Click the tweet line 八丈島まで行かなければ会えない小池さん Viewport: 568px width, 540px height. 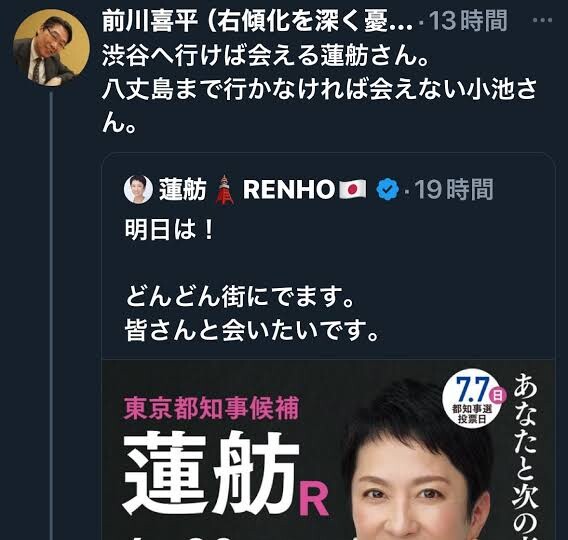point(320,107)
